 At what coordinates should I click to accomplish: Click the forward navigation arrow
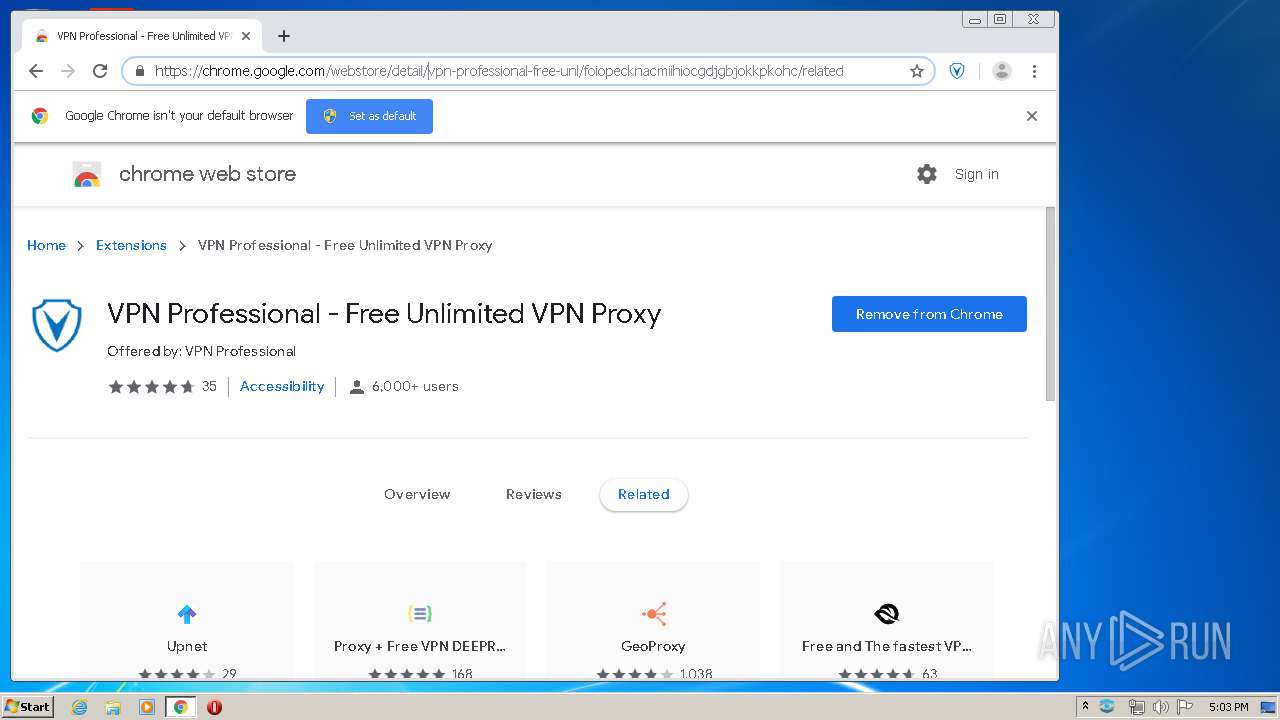coord(68,71)
